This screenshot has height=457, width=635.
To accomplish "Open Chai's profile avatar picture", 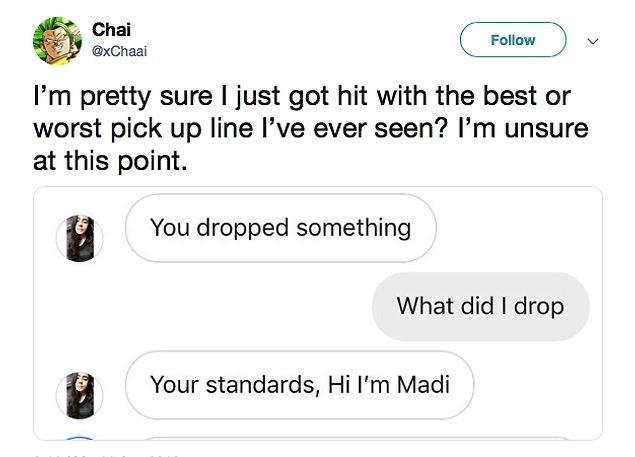I will [57, 41].
